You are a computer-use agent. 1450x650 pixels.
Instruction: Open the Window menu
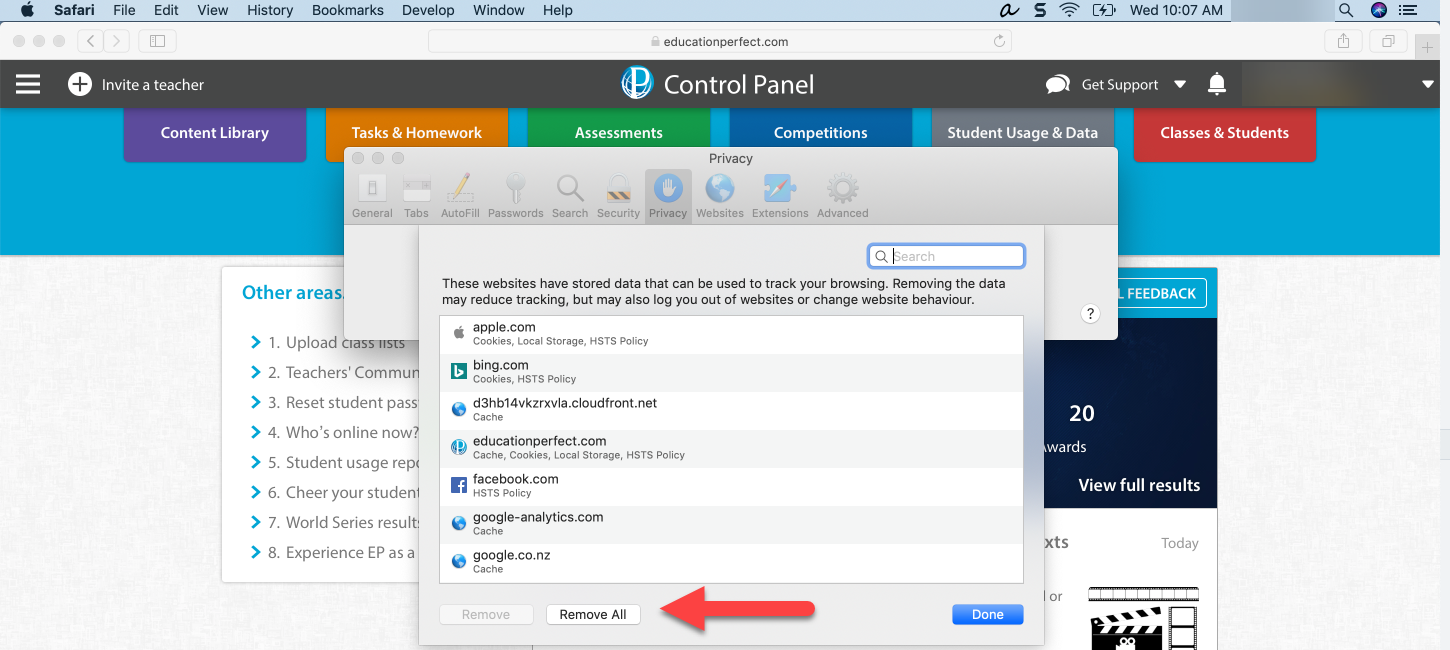499,10
